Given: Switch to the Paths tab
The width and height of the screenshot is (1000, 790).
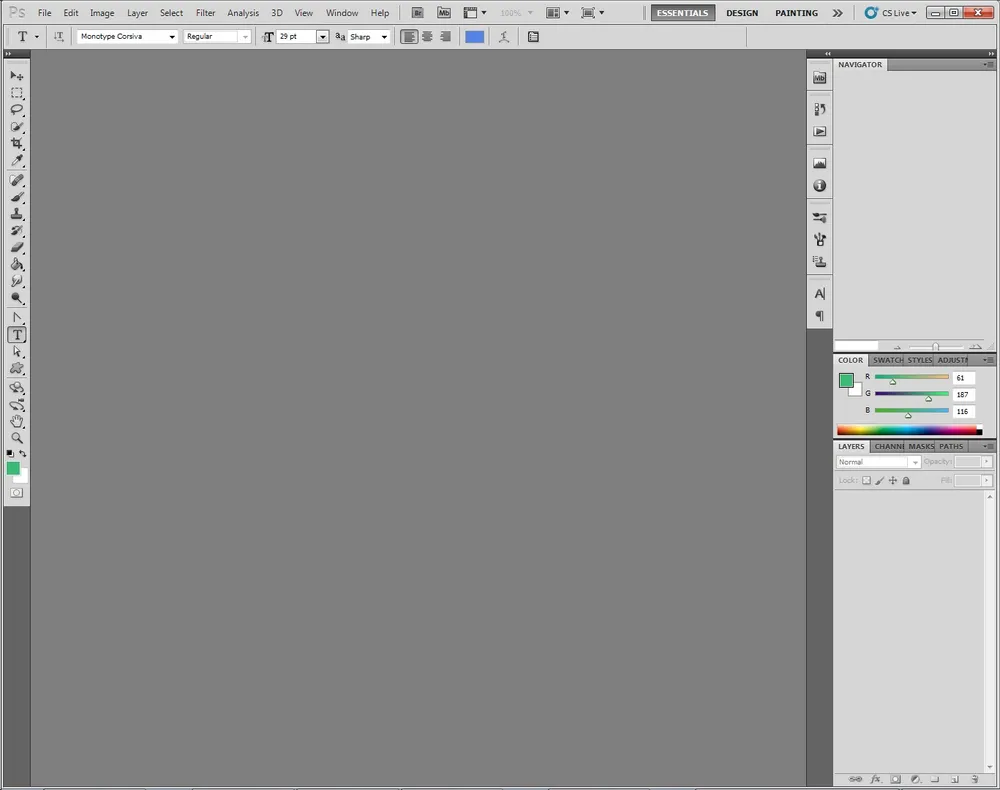Looking at the screenshot, I should (951, 446).
